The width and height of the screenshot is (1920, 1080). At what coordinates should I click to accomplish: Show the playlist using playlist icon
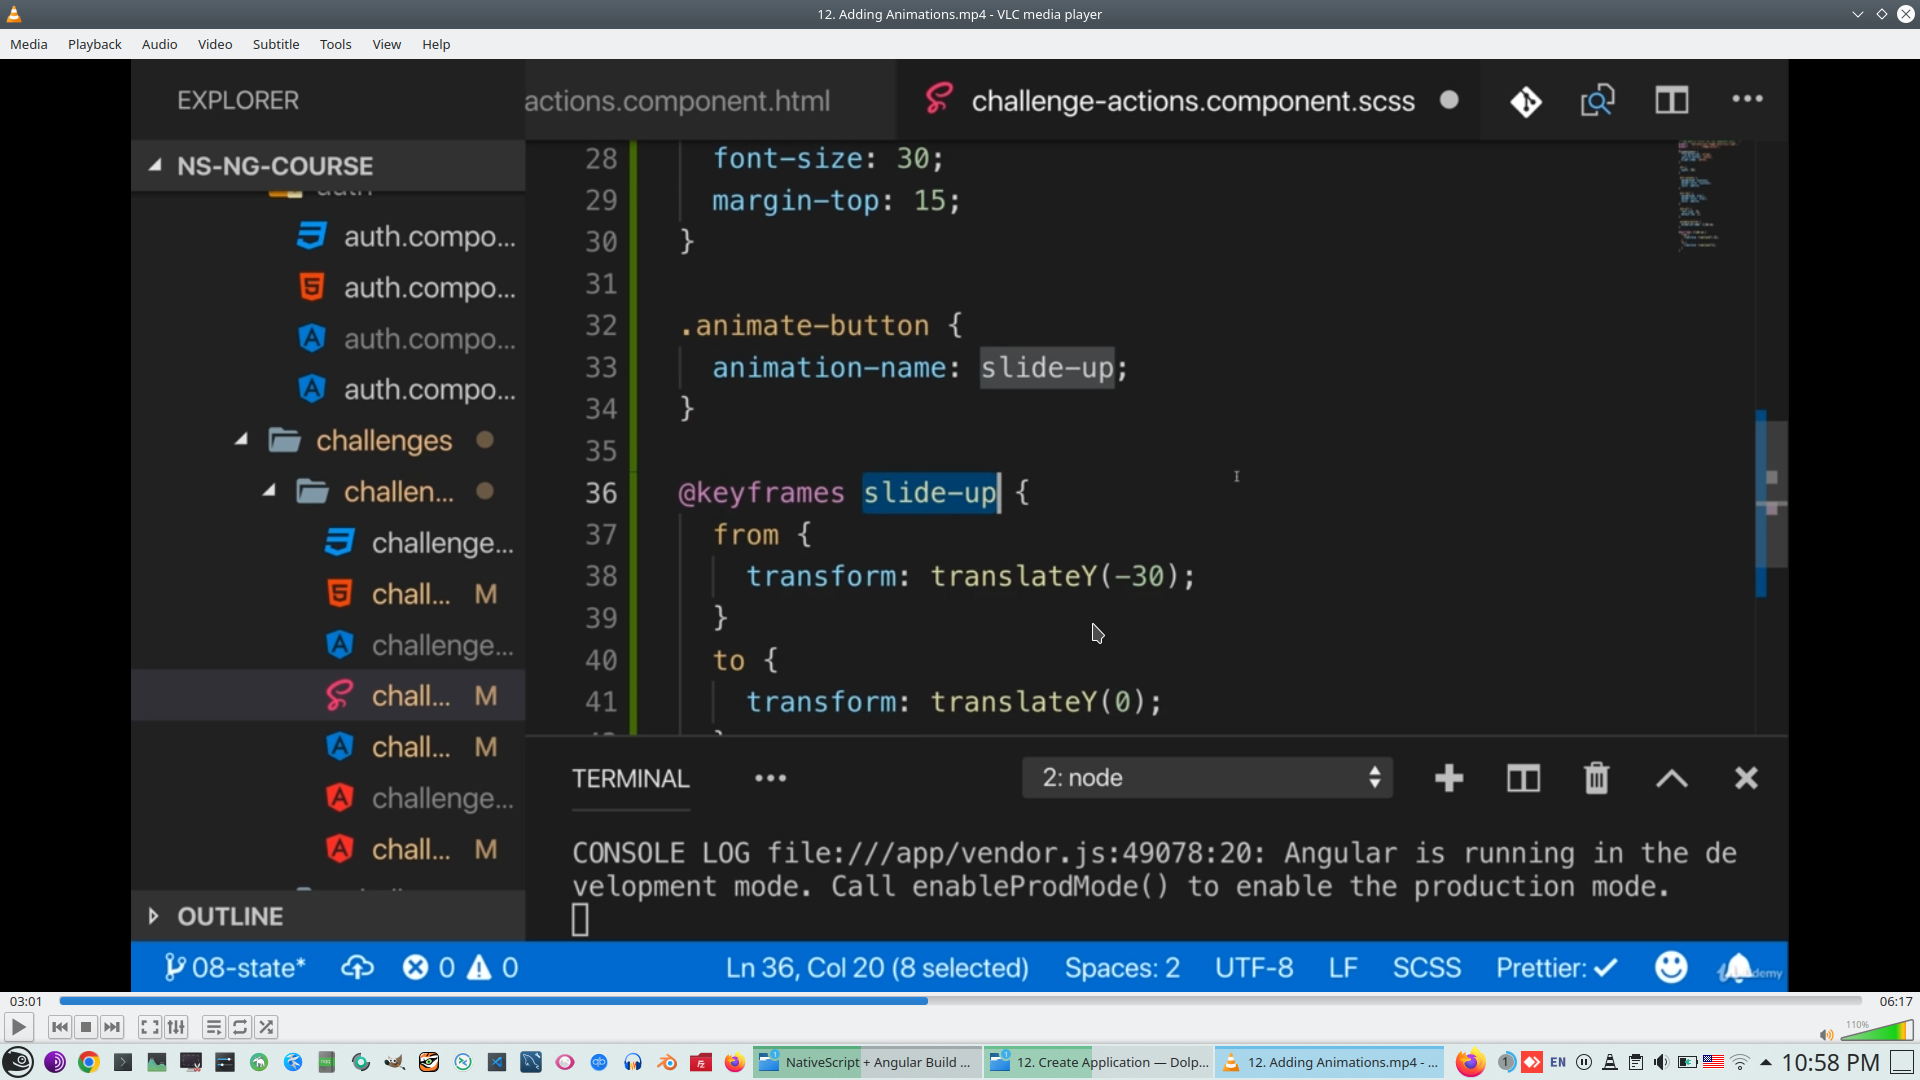[213, 1027]
